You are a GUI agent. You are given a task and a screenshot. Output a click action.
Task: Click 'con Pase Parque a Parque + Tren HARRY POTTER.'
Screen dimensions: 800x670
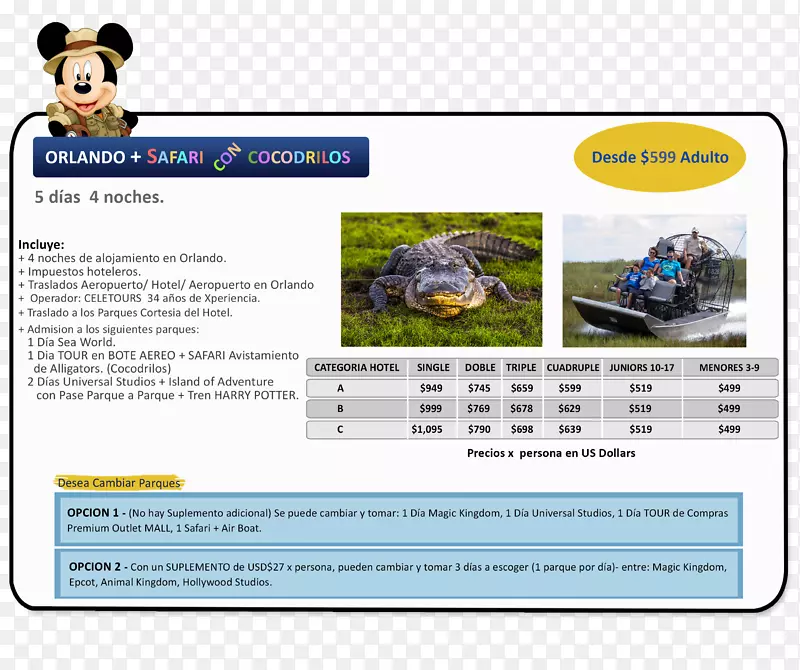pyautogui.click(x=167, y=395)
